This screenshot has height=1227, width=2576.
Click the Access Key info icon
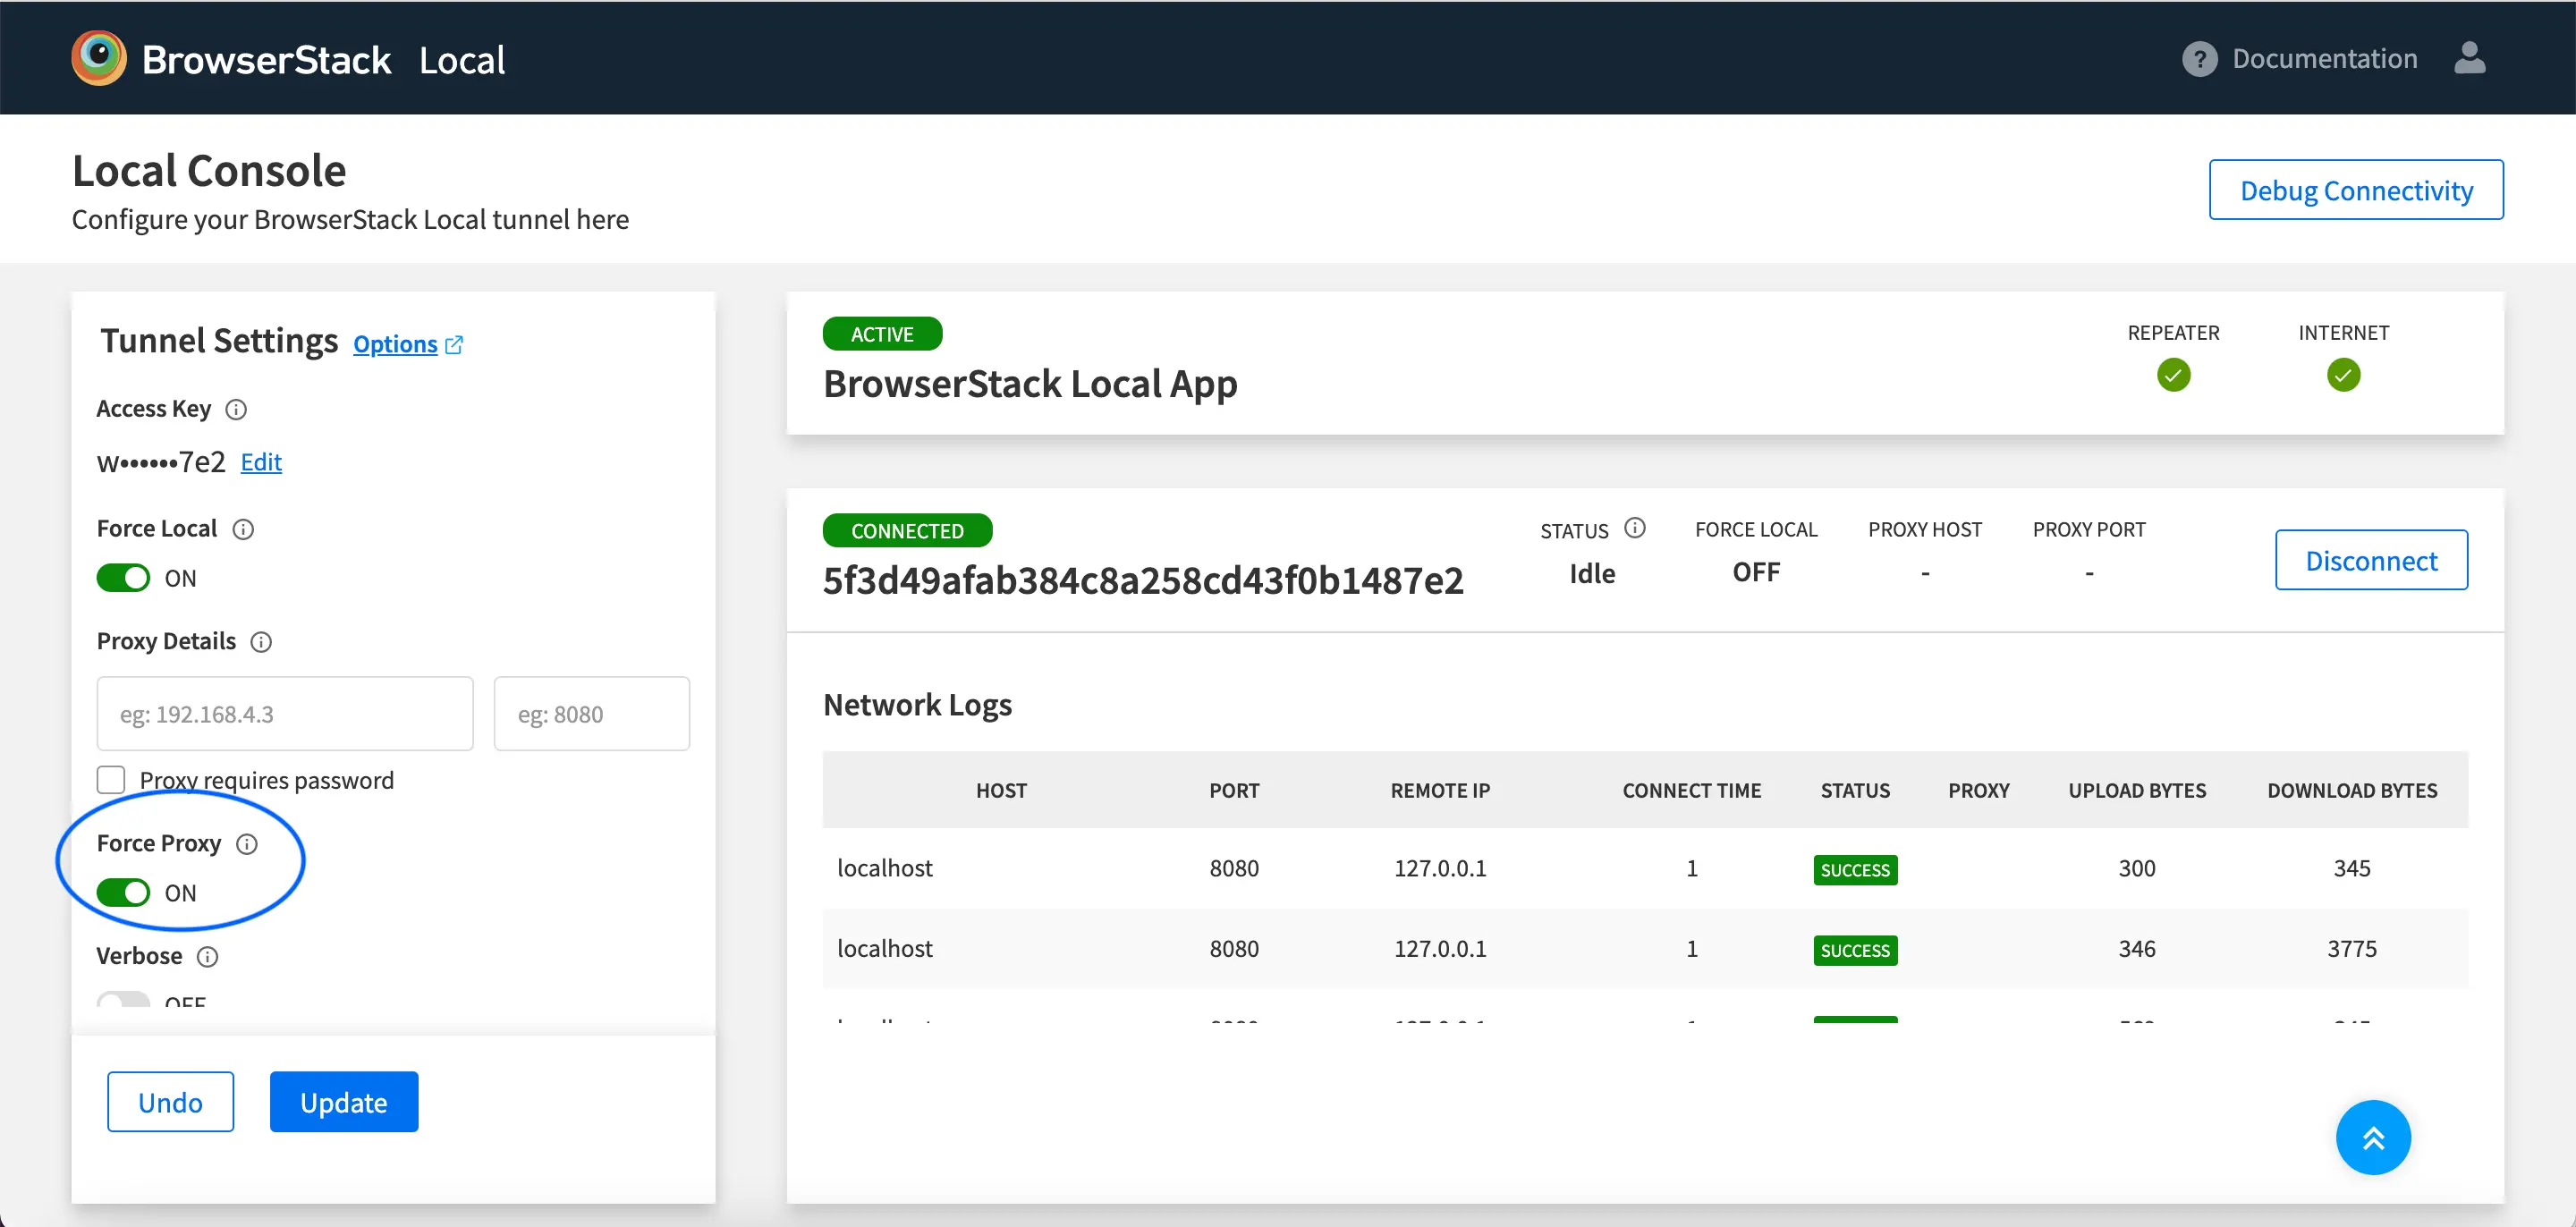[236, 409]
